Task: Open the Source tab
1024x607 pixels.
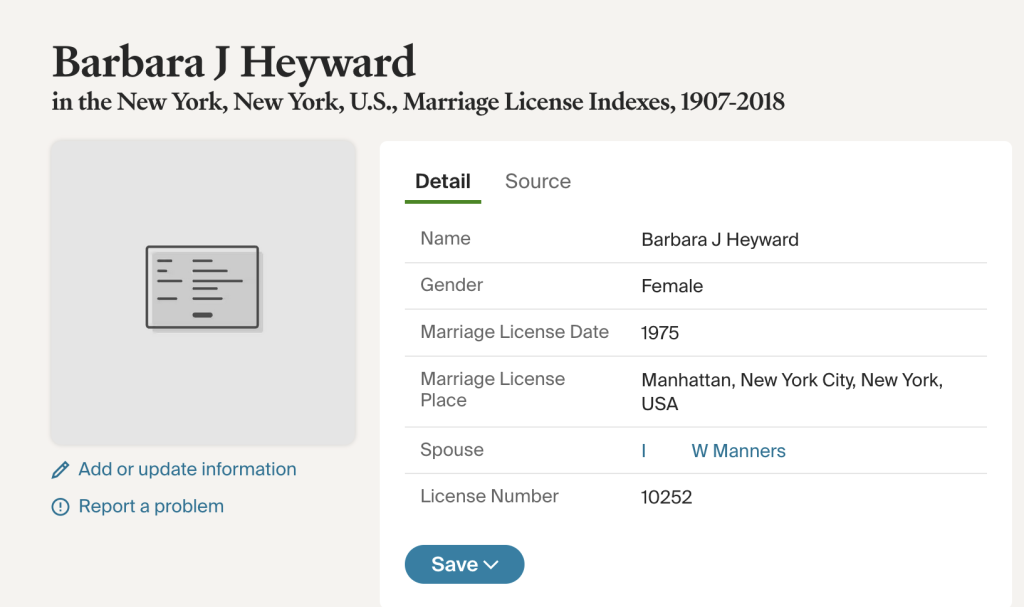Action: (537, 182)
